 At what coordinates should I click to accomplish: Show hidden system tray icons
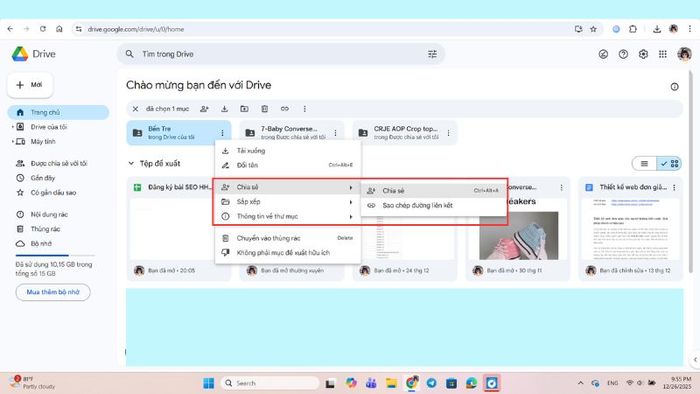[x=580, y=383]
